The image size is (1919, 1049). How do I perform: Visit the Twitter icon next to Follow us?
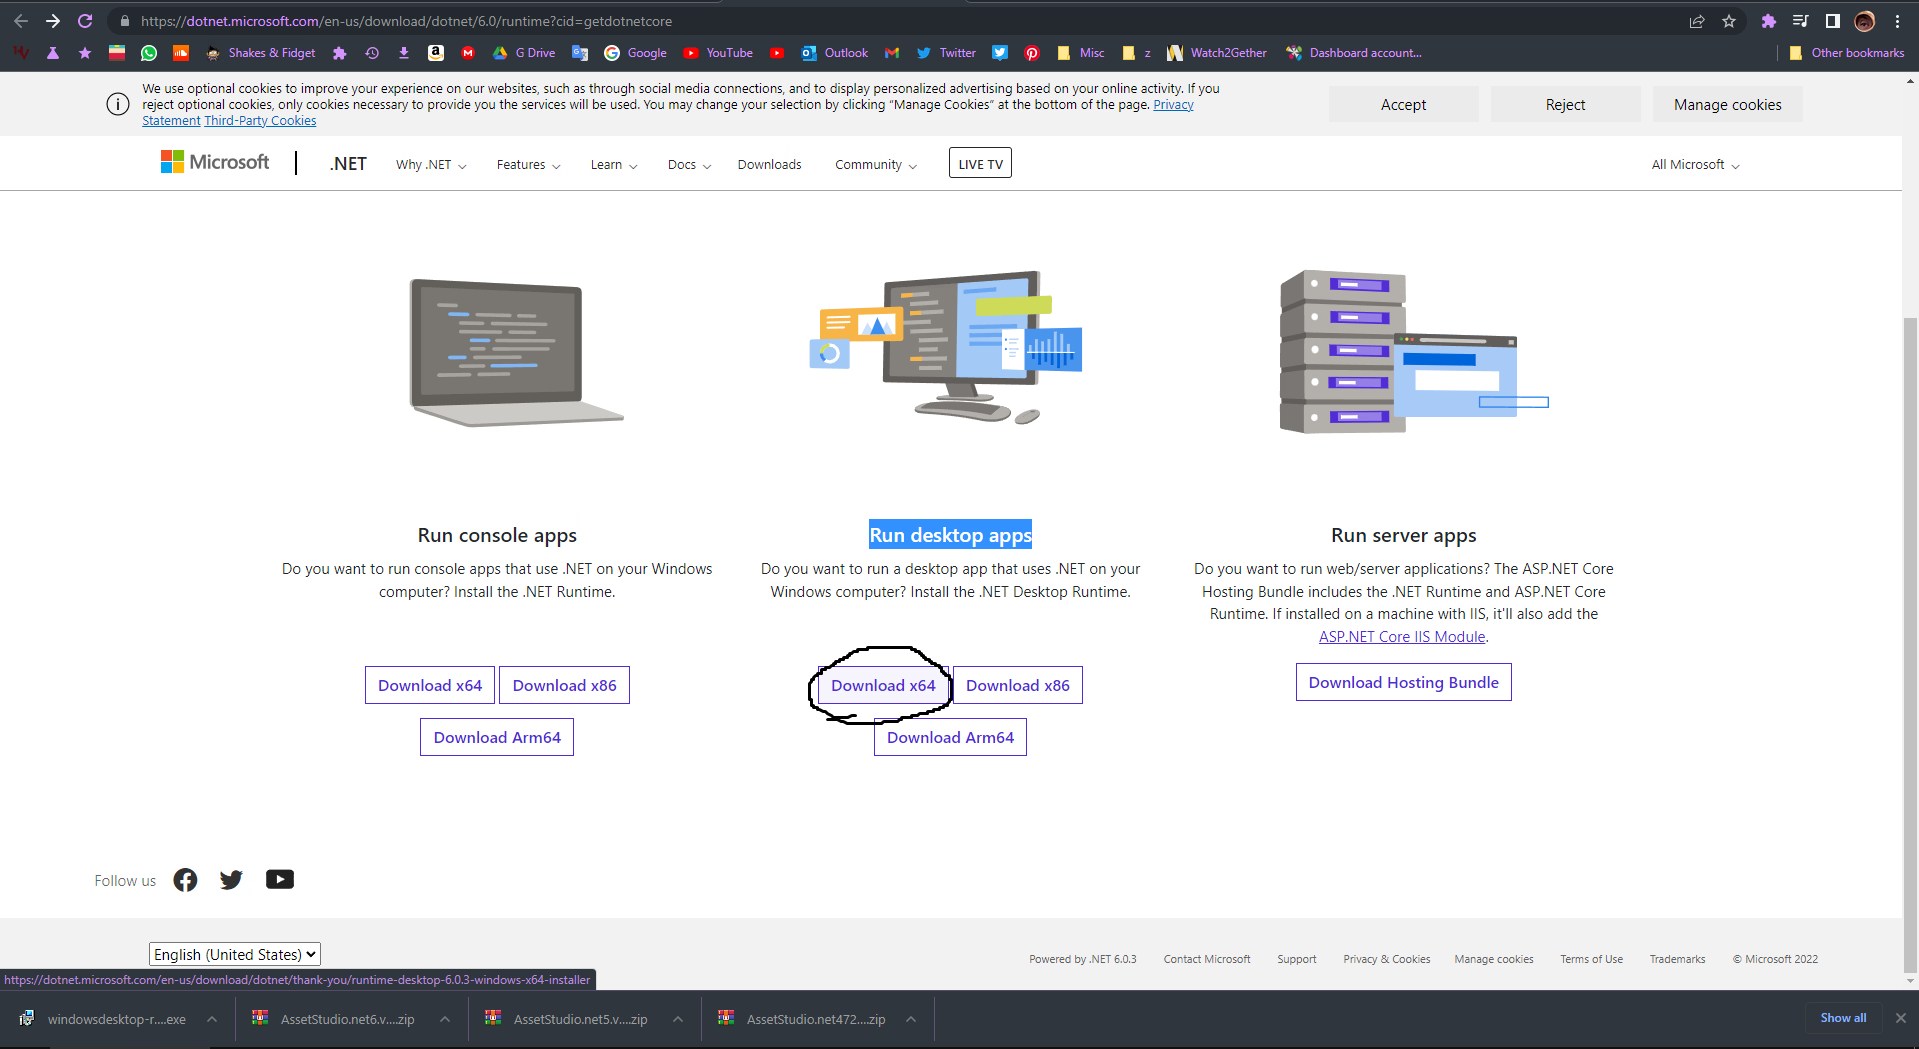coord(231,880)
